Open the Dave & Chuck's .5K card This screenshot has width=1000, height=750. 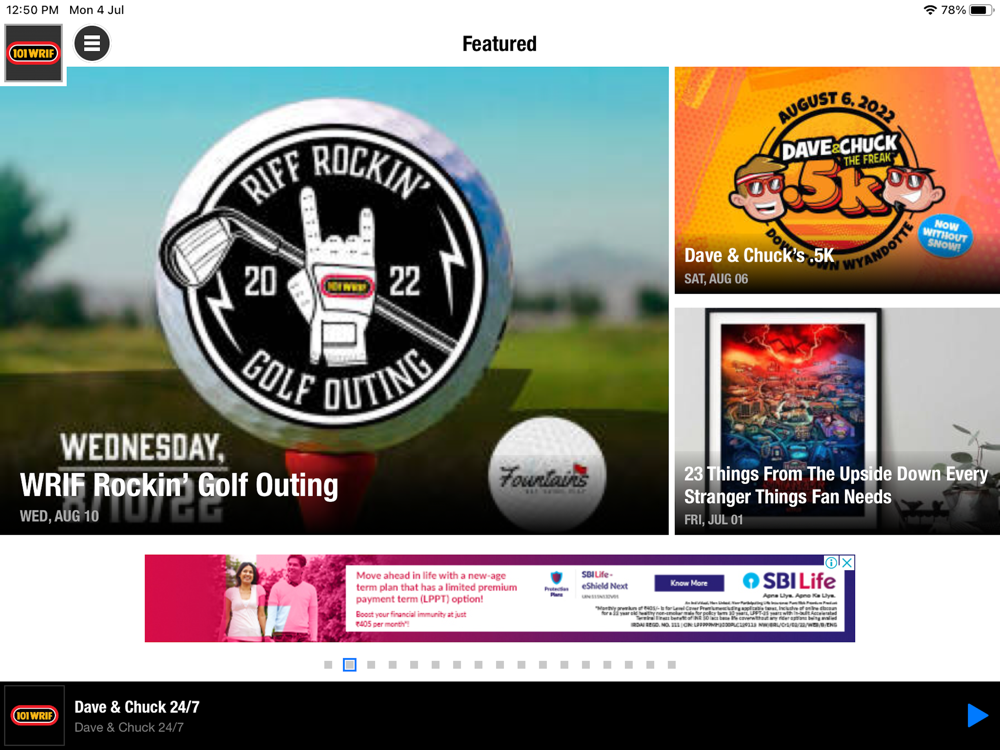click(x=837, y=180)
